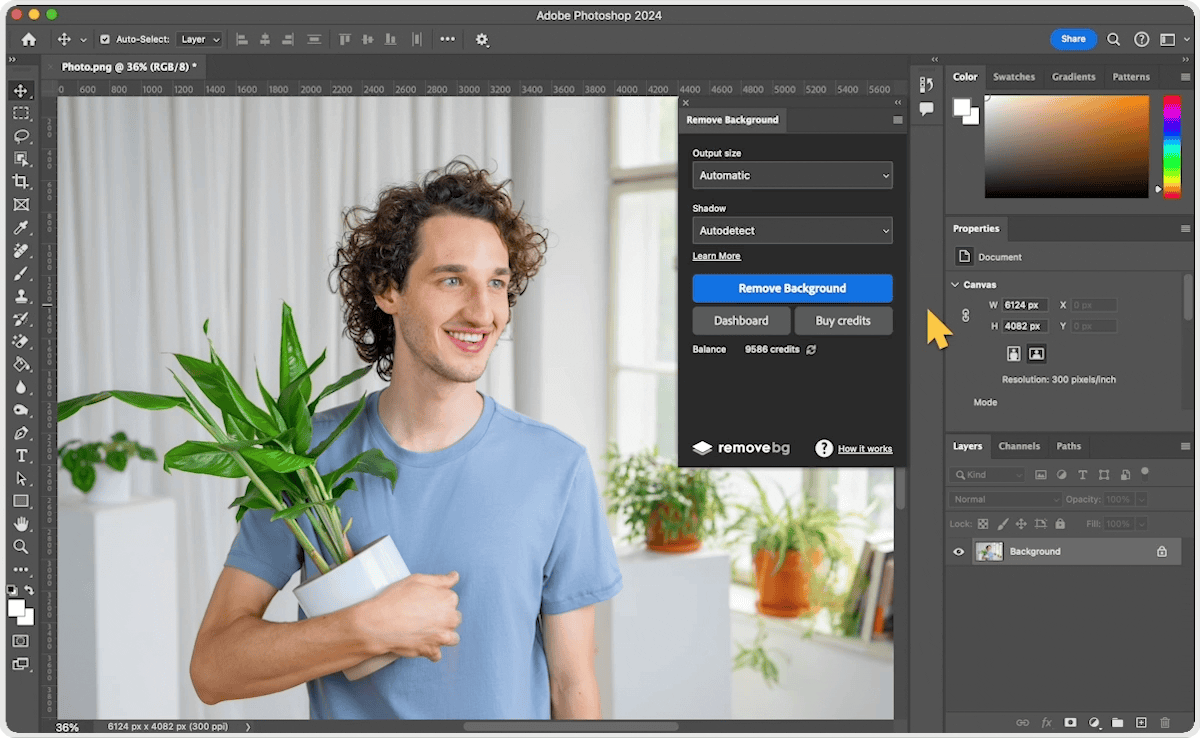The height and width of the screenshot is (738, 1200).
Task: Select the Zoom tool
Action: click(x=22, y=546)
